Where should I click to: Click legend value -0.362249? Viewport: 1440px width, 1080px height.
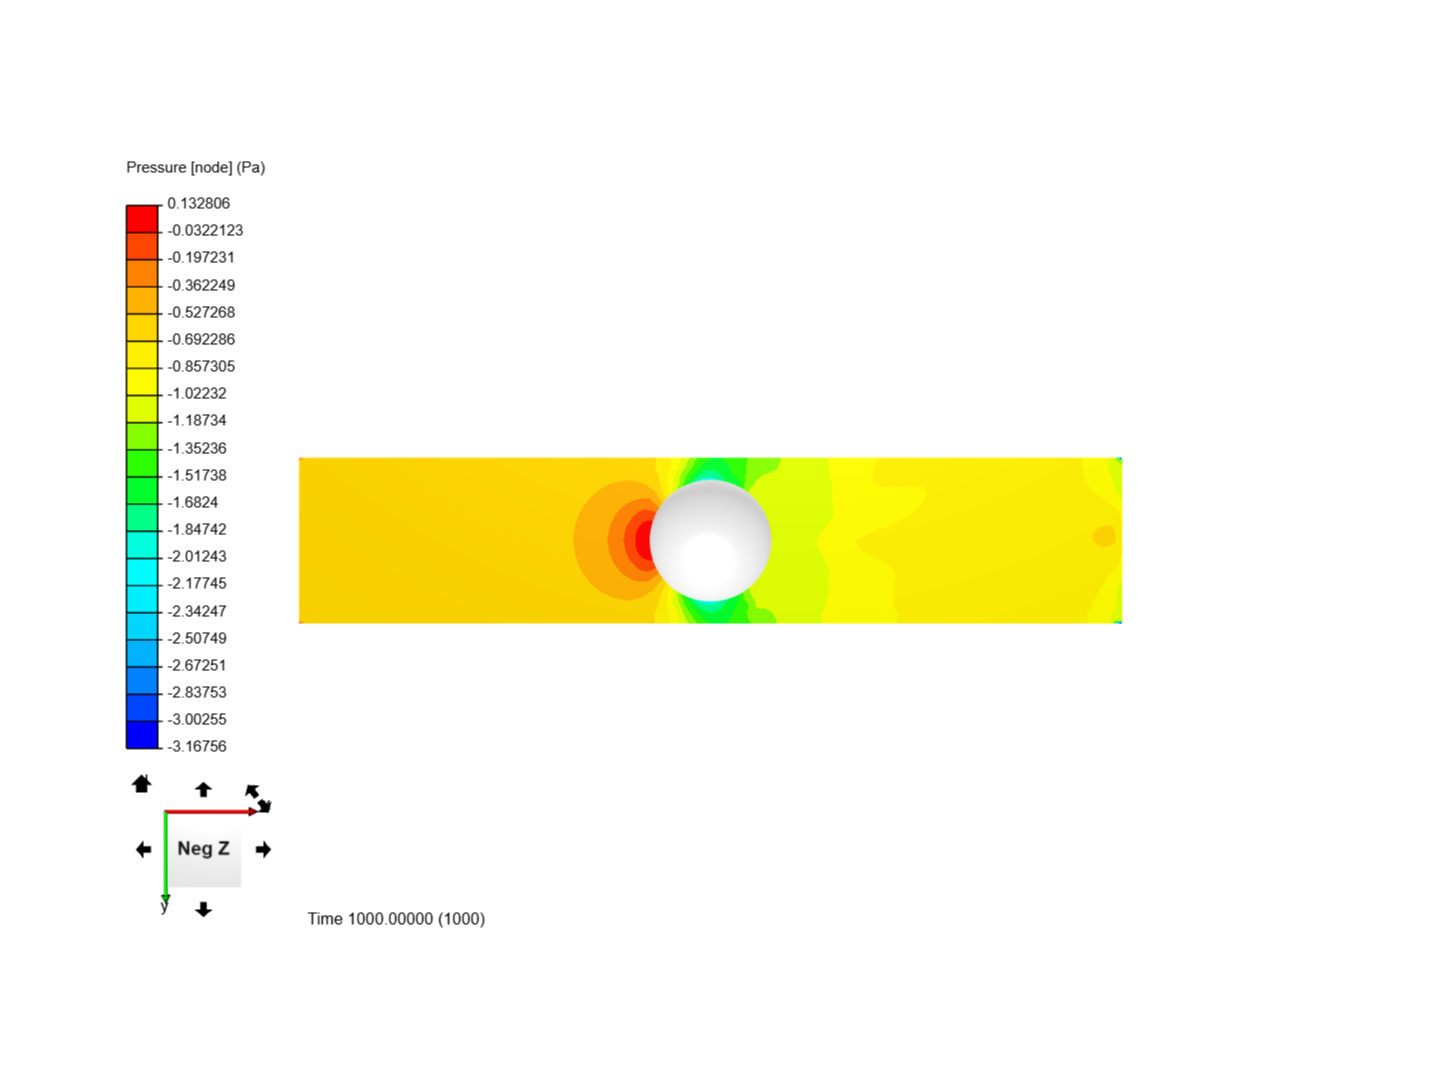click(x=201, y=285)
